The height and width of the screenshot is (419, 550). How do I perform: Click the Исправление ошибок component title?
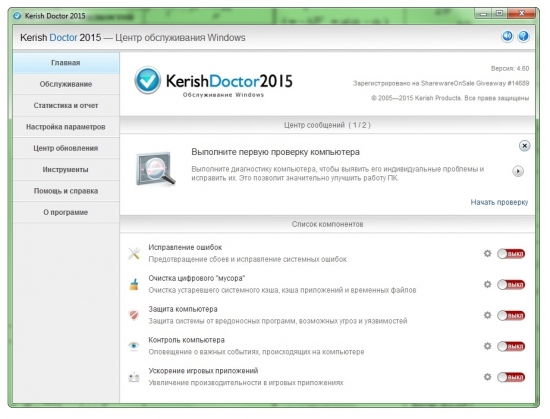pos(185,247)
